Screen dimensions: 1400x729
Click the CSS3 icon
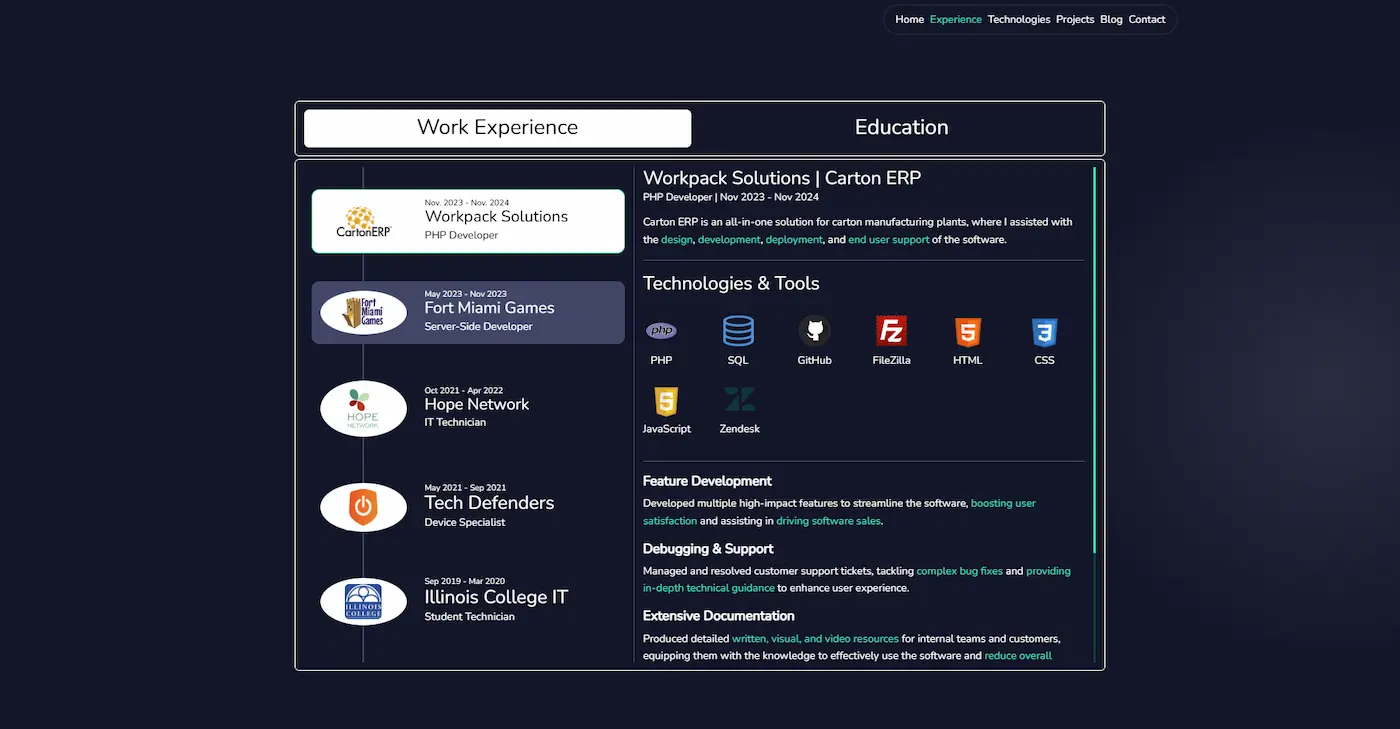click(x=1044, y=331)
